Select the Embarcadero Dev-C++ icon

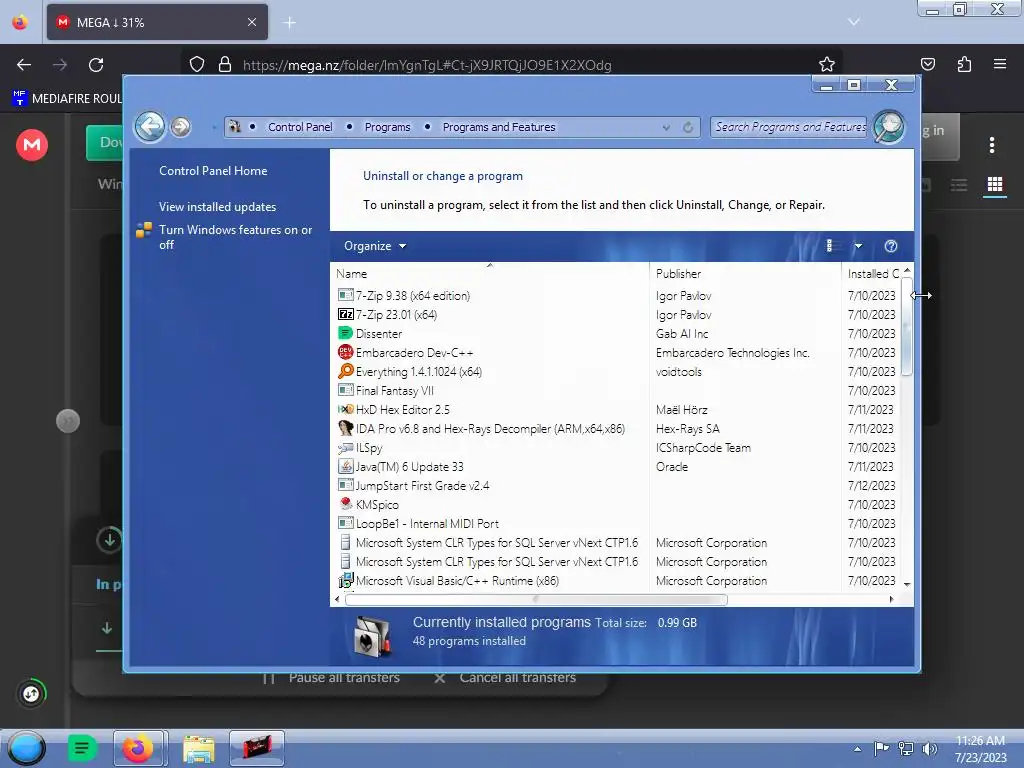pos(345,352)
